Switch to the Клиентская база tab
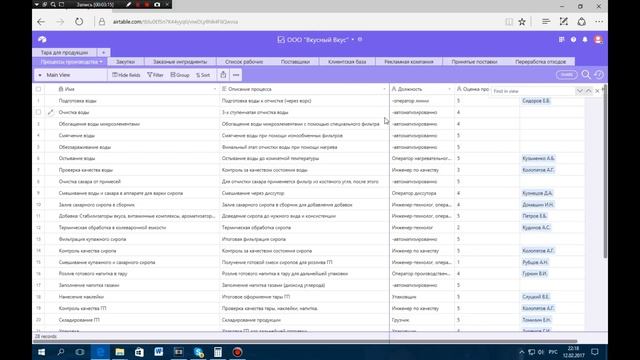Image resolution: width=640 pixels, height=360 pixels. point(347,62)
